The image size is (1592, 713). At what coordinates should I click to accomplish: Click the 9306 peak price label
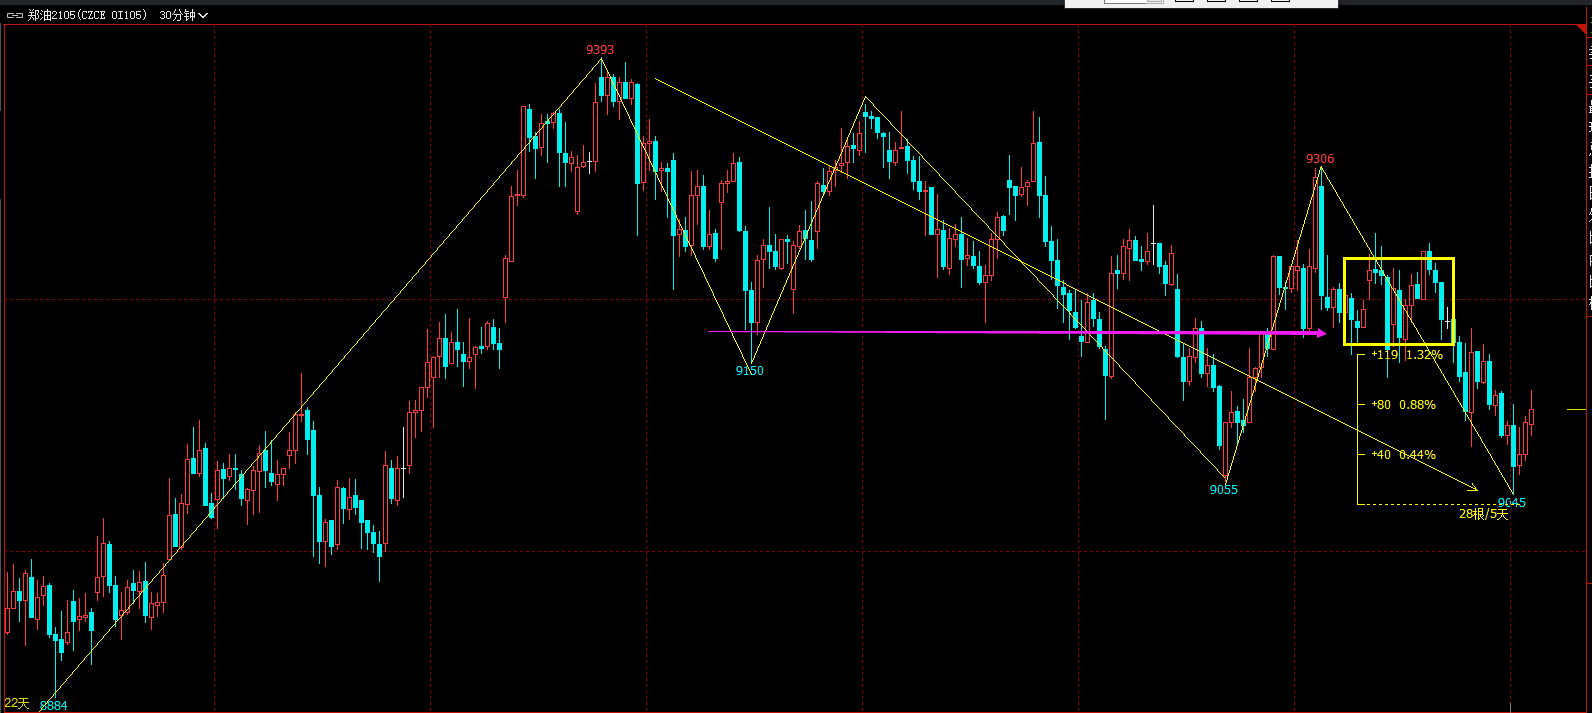pyautogui.click(x=1319, y=159)
